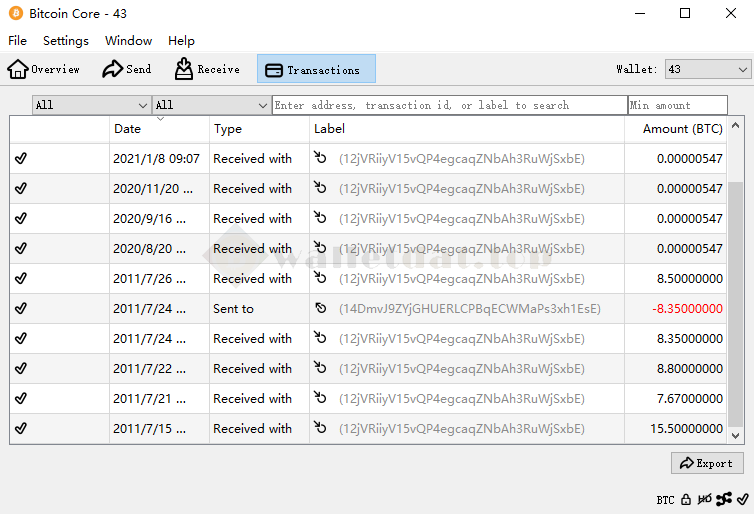The image size is (754, 514).
Task: Sort transactions by Amount (BTC) column header
Action: [681, 129]
